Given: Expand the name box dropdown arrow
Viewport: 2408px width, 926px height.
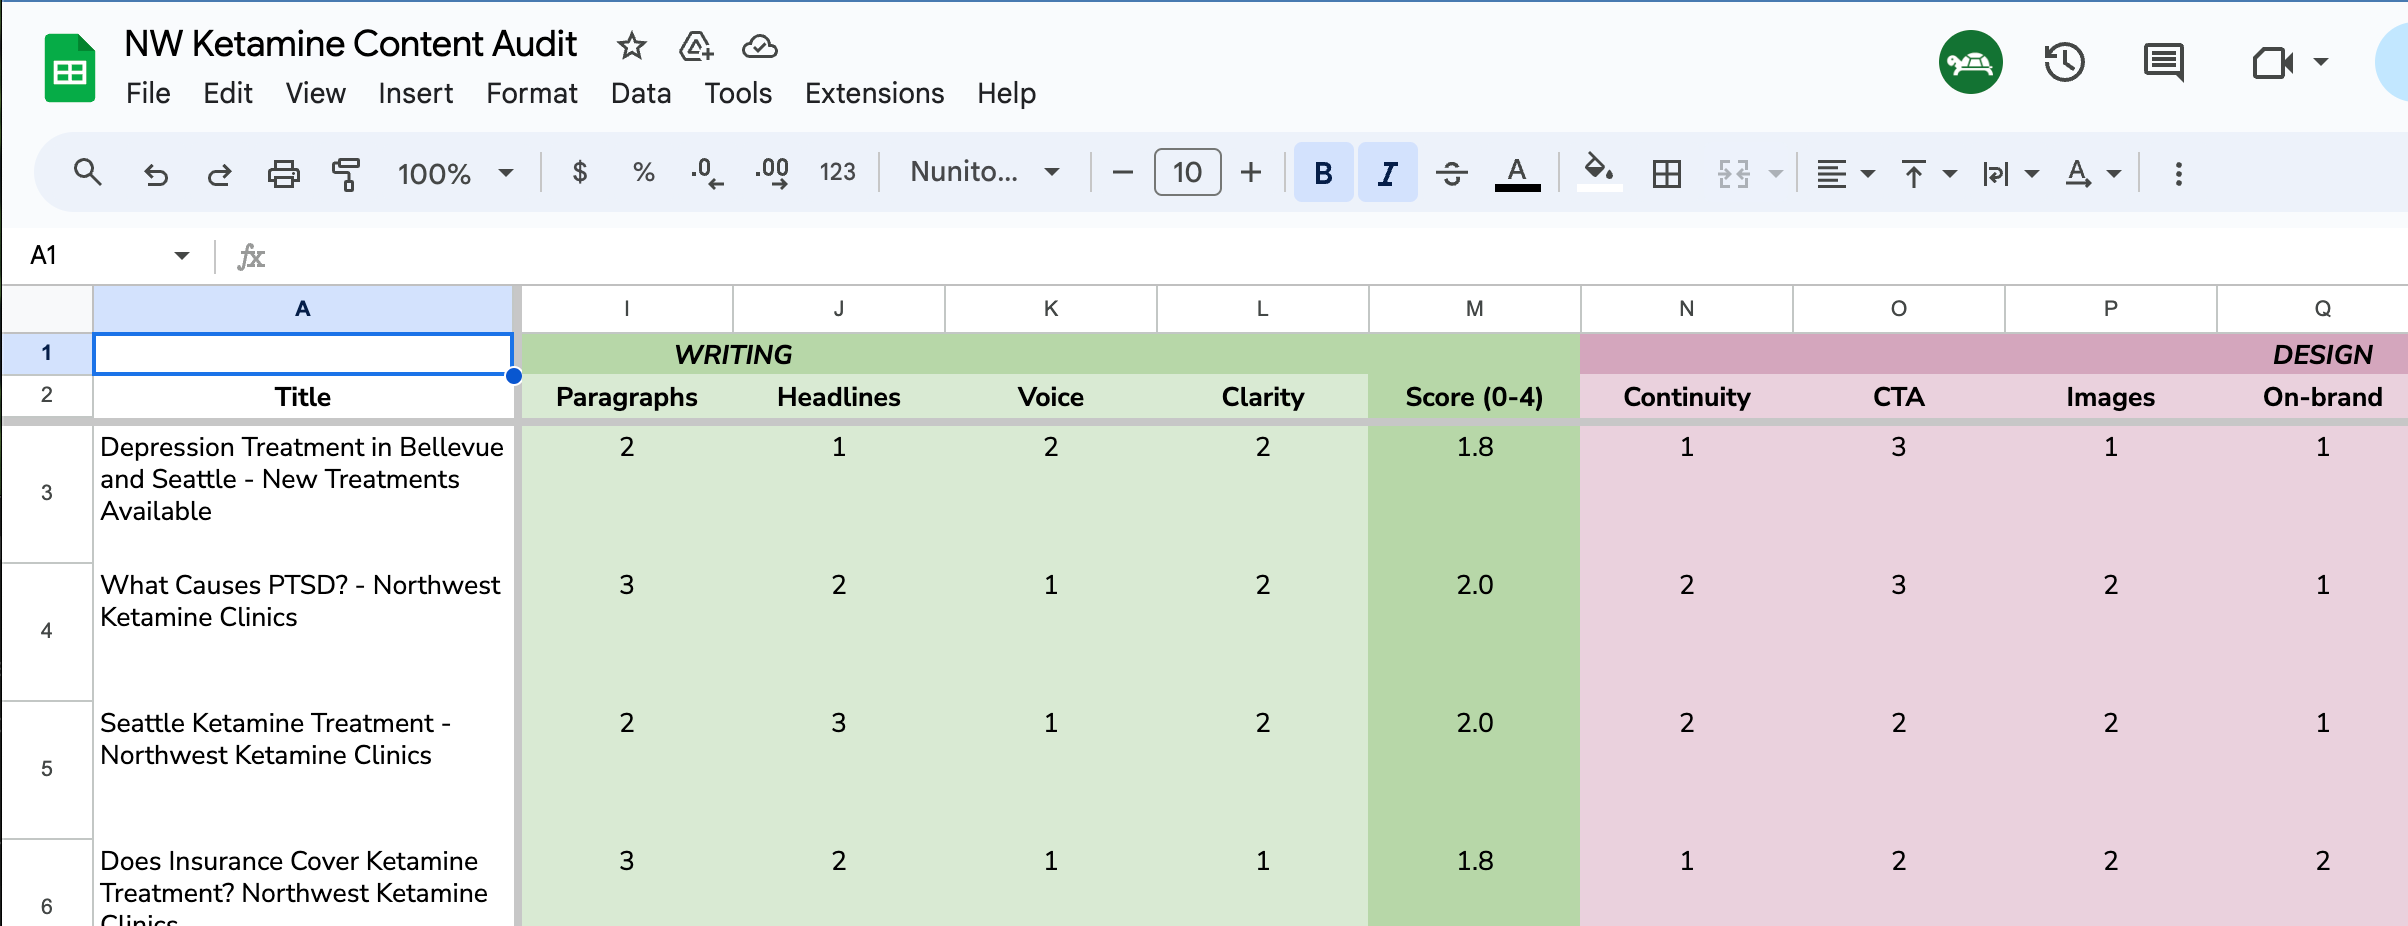Looking at the screenshot, I should click(181, 256).
